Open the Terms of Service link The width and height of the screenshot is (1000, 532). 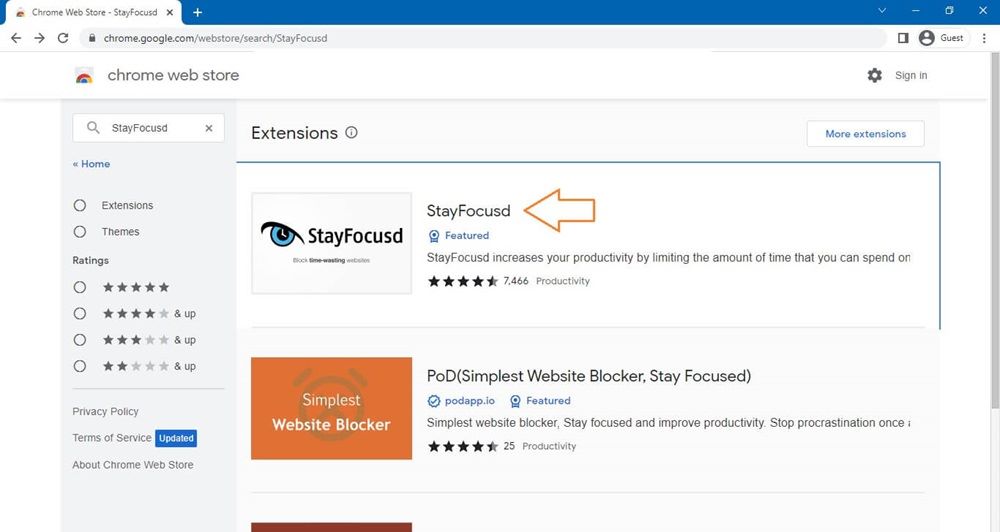coord(112,438)
